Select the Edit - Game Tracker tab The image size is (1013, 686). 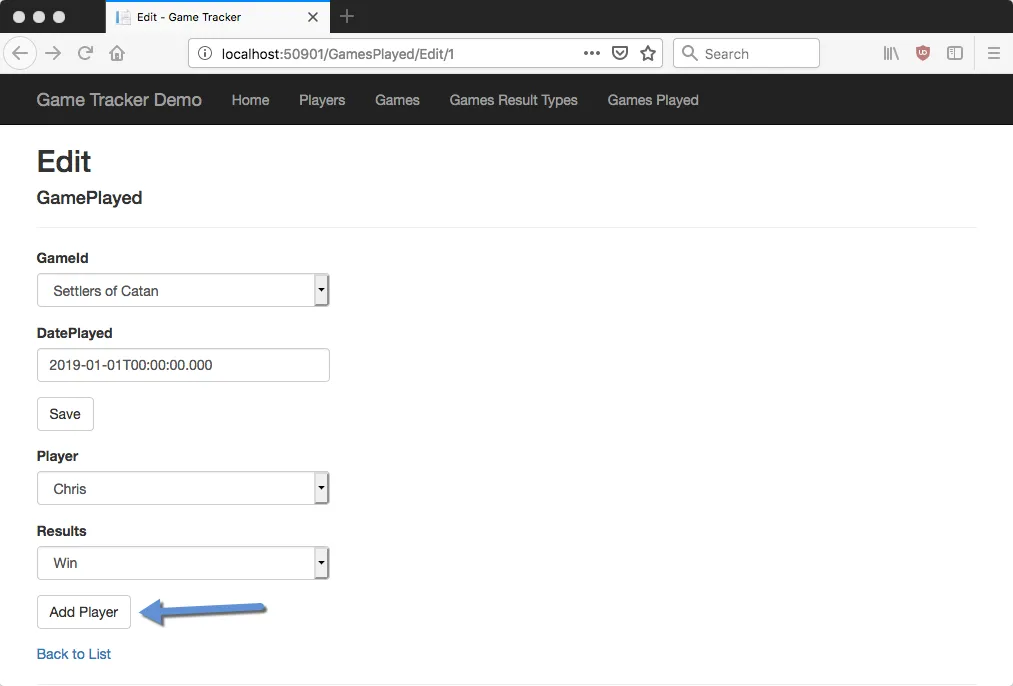tap(218, 17)
